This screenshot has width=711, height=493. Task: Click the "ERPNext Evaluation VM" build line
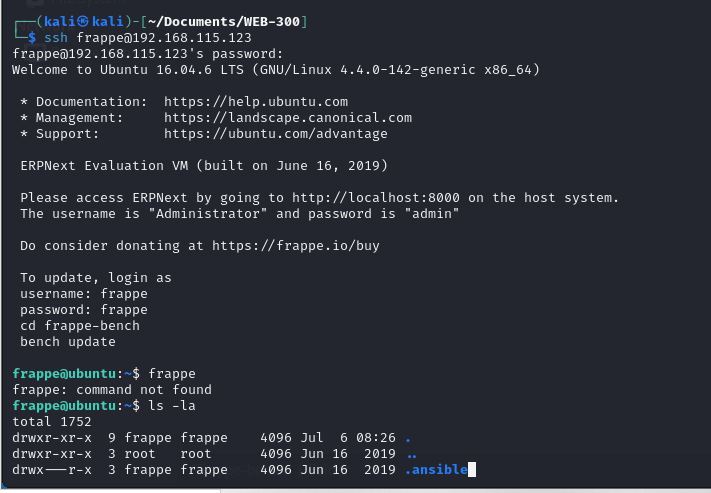(x=204, y=166)
